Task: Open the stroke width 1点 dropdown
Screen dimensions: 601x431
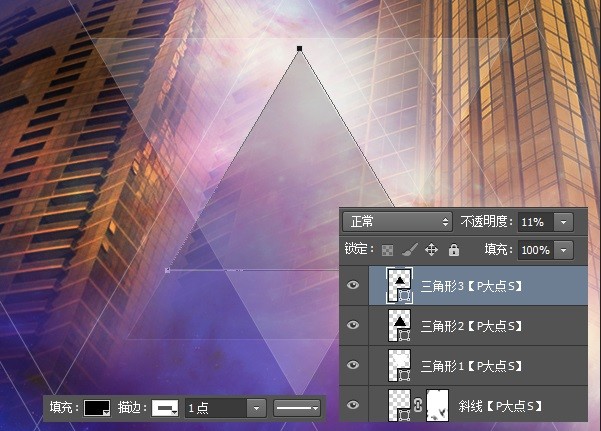Action: pyautogui.click(x=256, y=408)
